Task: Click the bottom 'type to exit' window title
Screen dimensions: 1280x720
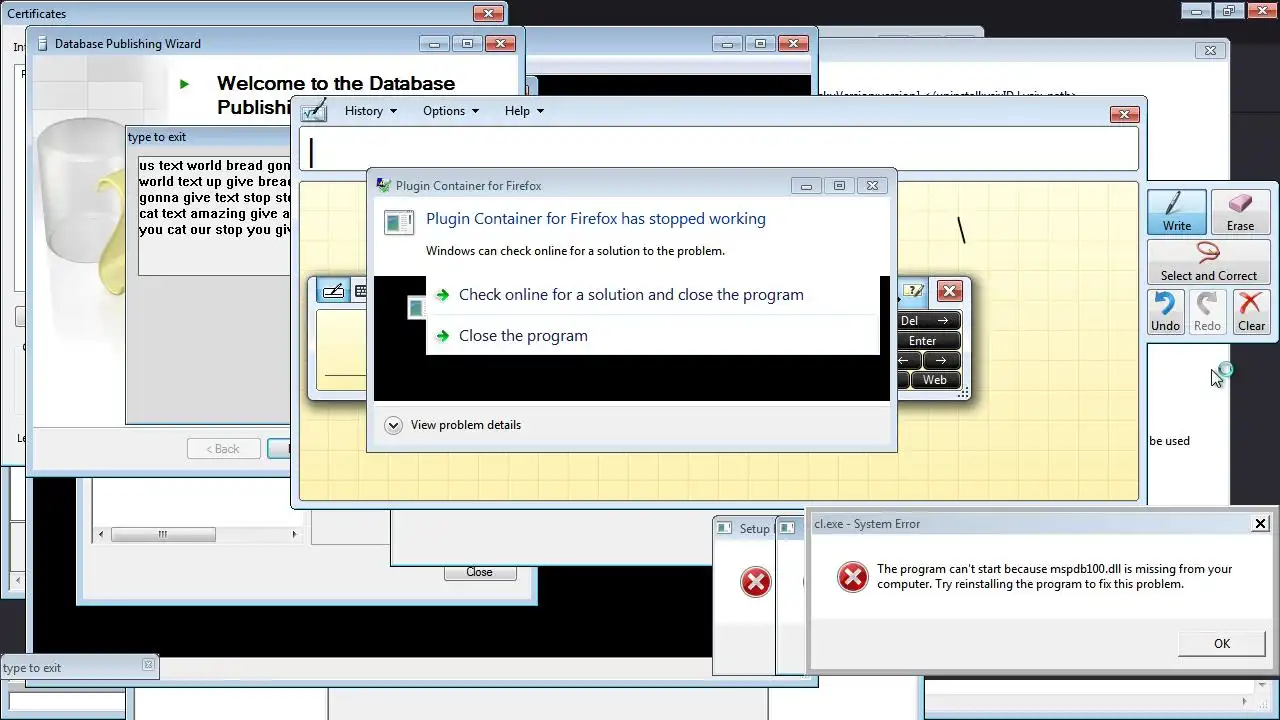Action: [32, 668]
